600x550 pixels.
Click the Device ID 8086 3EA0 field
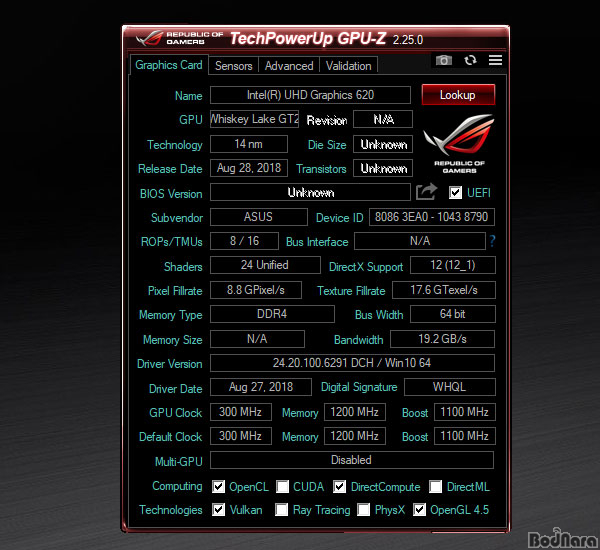coord(432,217)
